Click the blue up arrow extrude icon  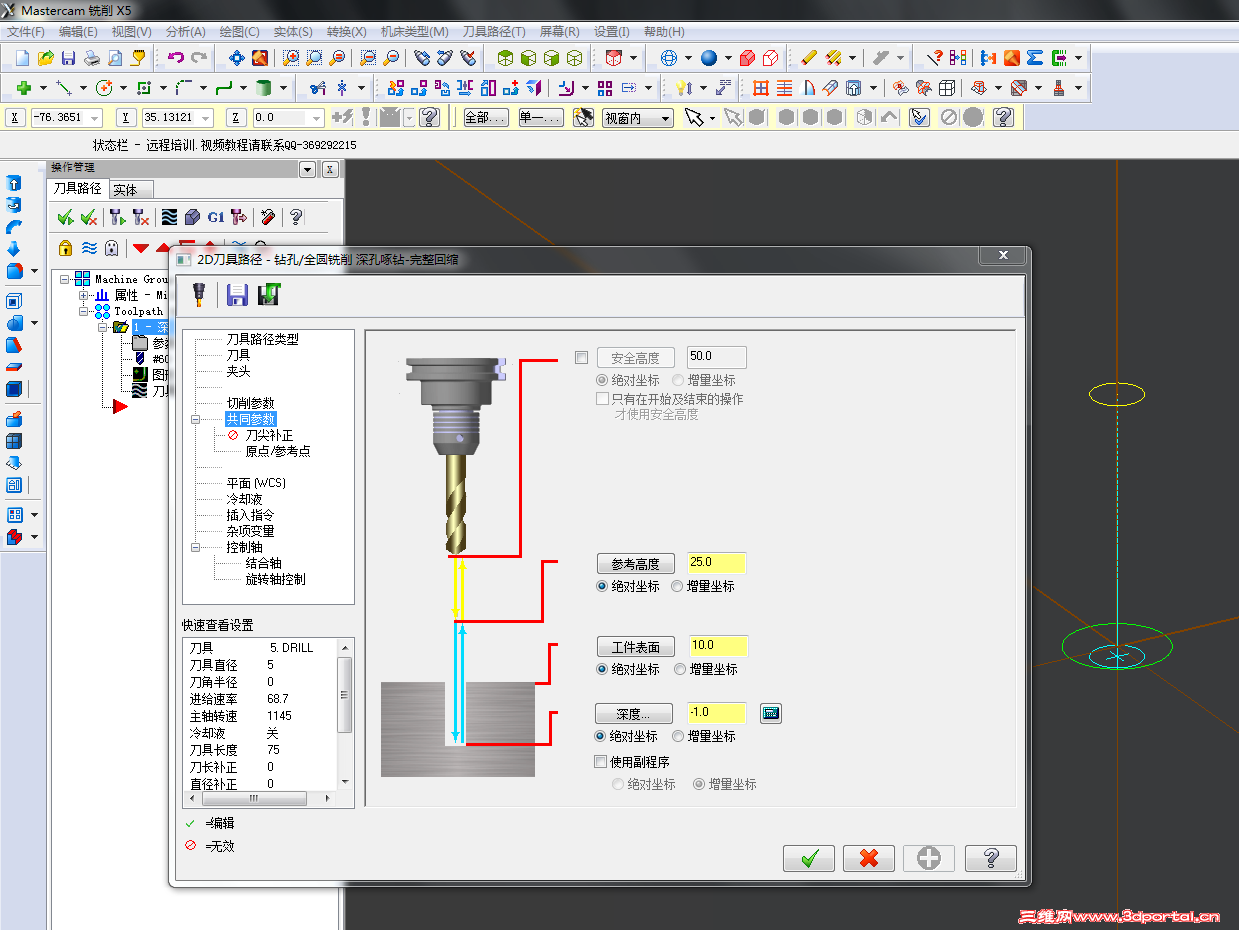tap(14, 183)
